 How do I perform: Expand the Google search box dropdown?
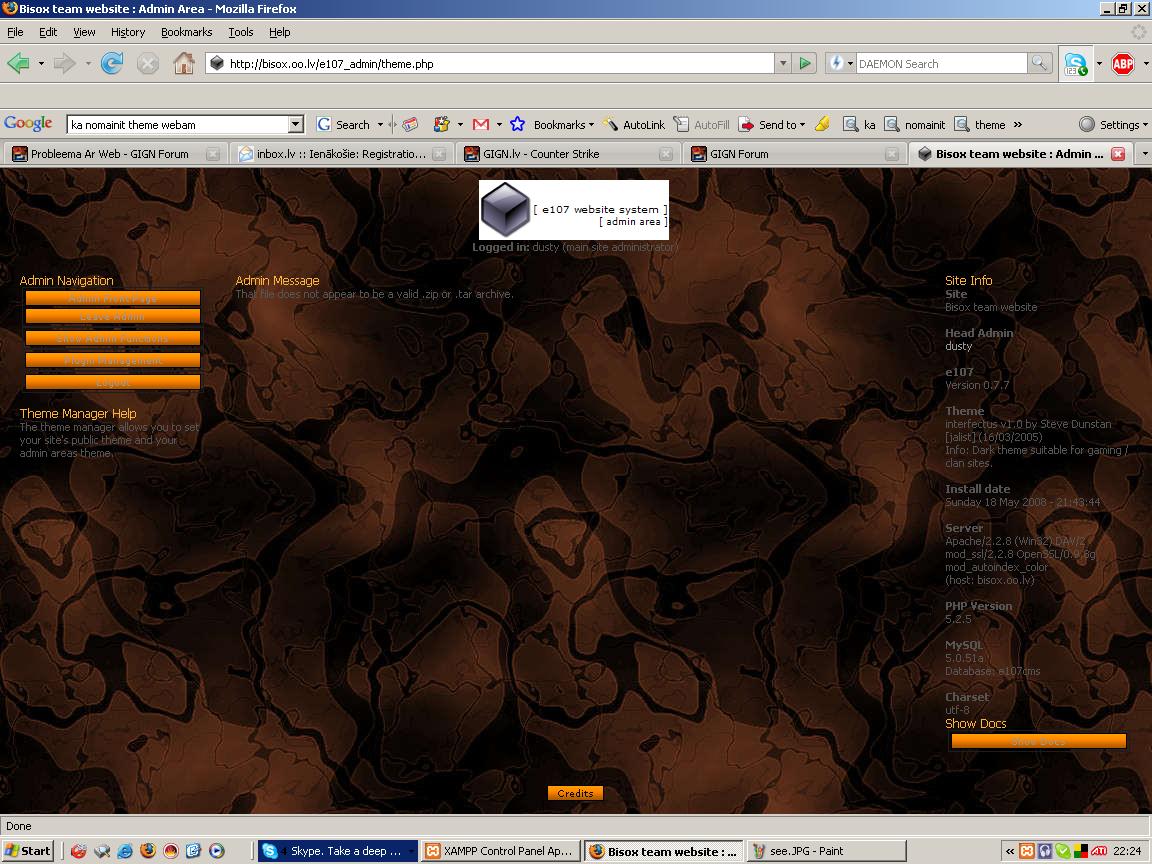pos(295,125)
